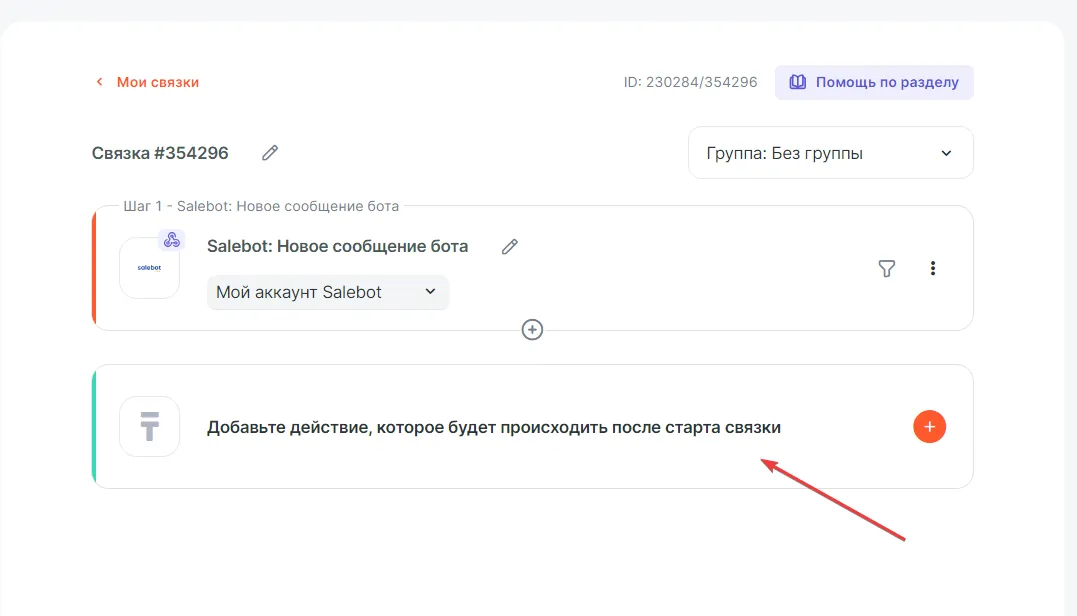Click the Добавьте действие prompt text
This screenshot has width=1077, height=616.
click(493, 427)
